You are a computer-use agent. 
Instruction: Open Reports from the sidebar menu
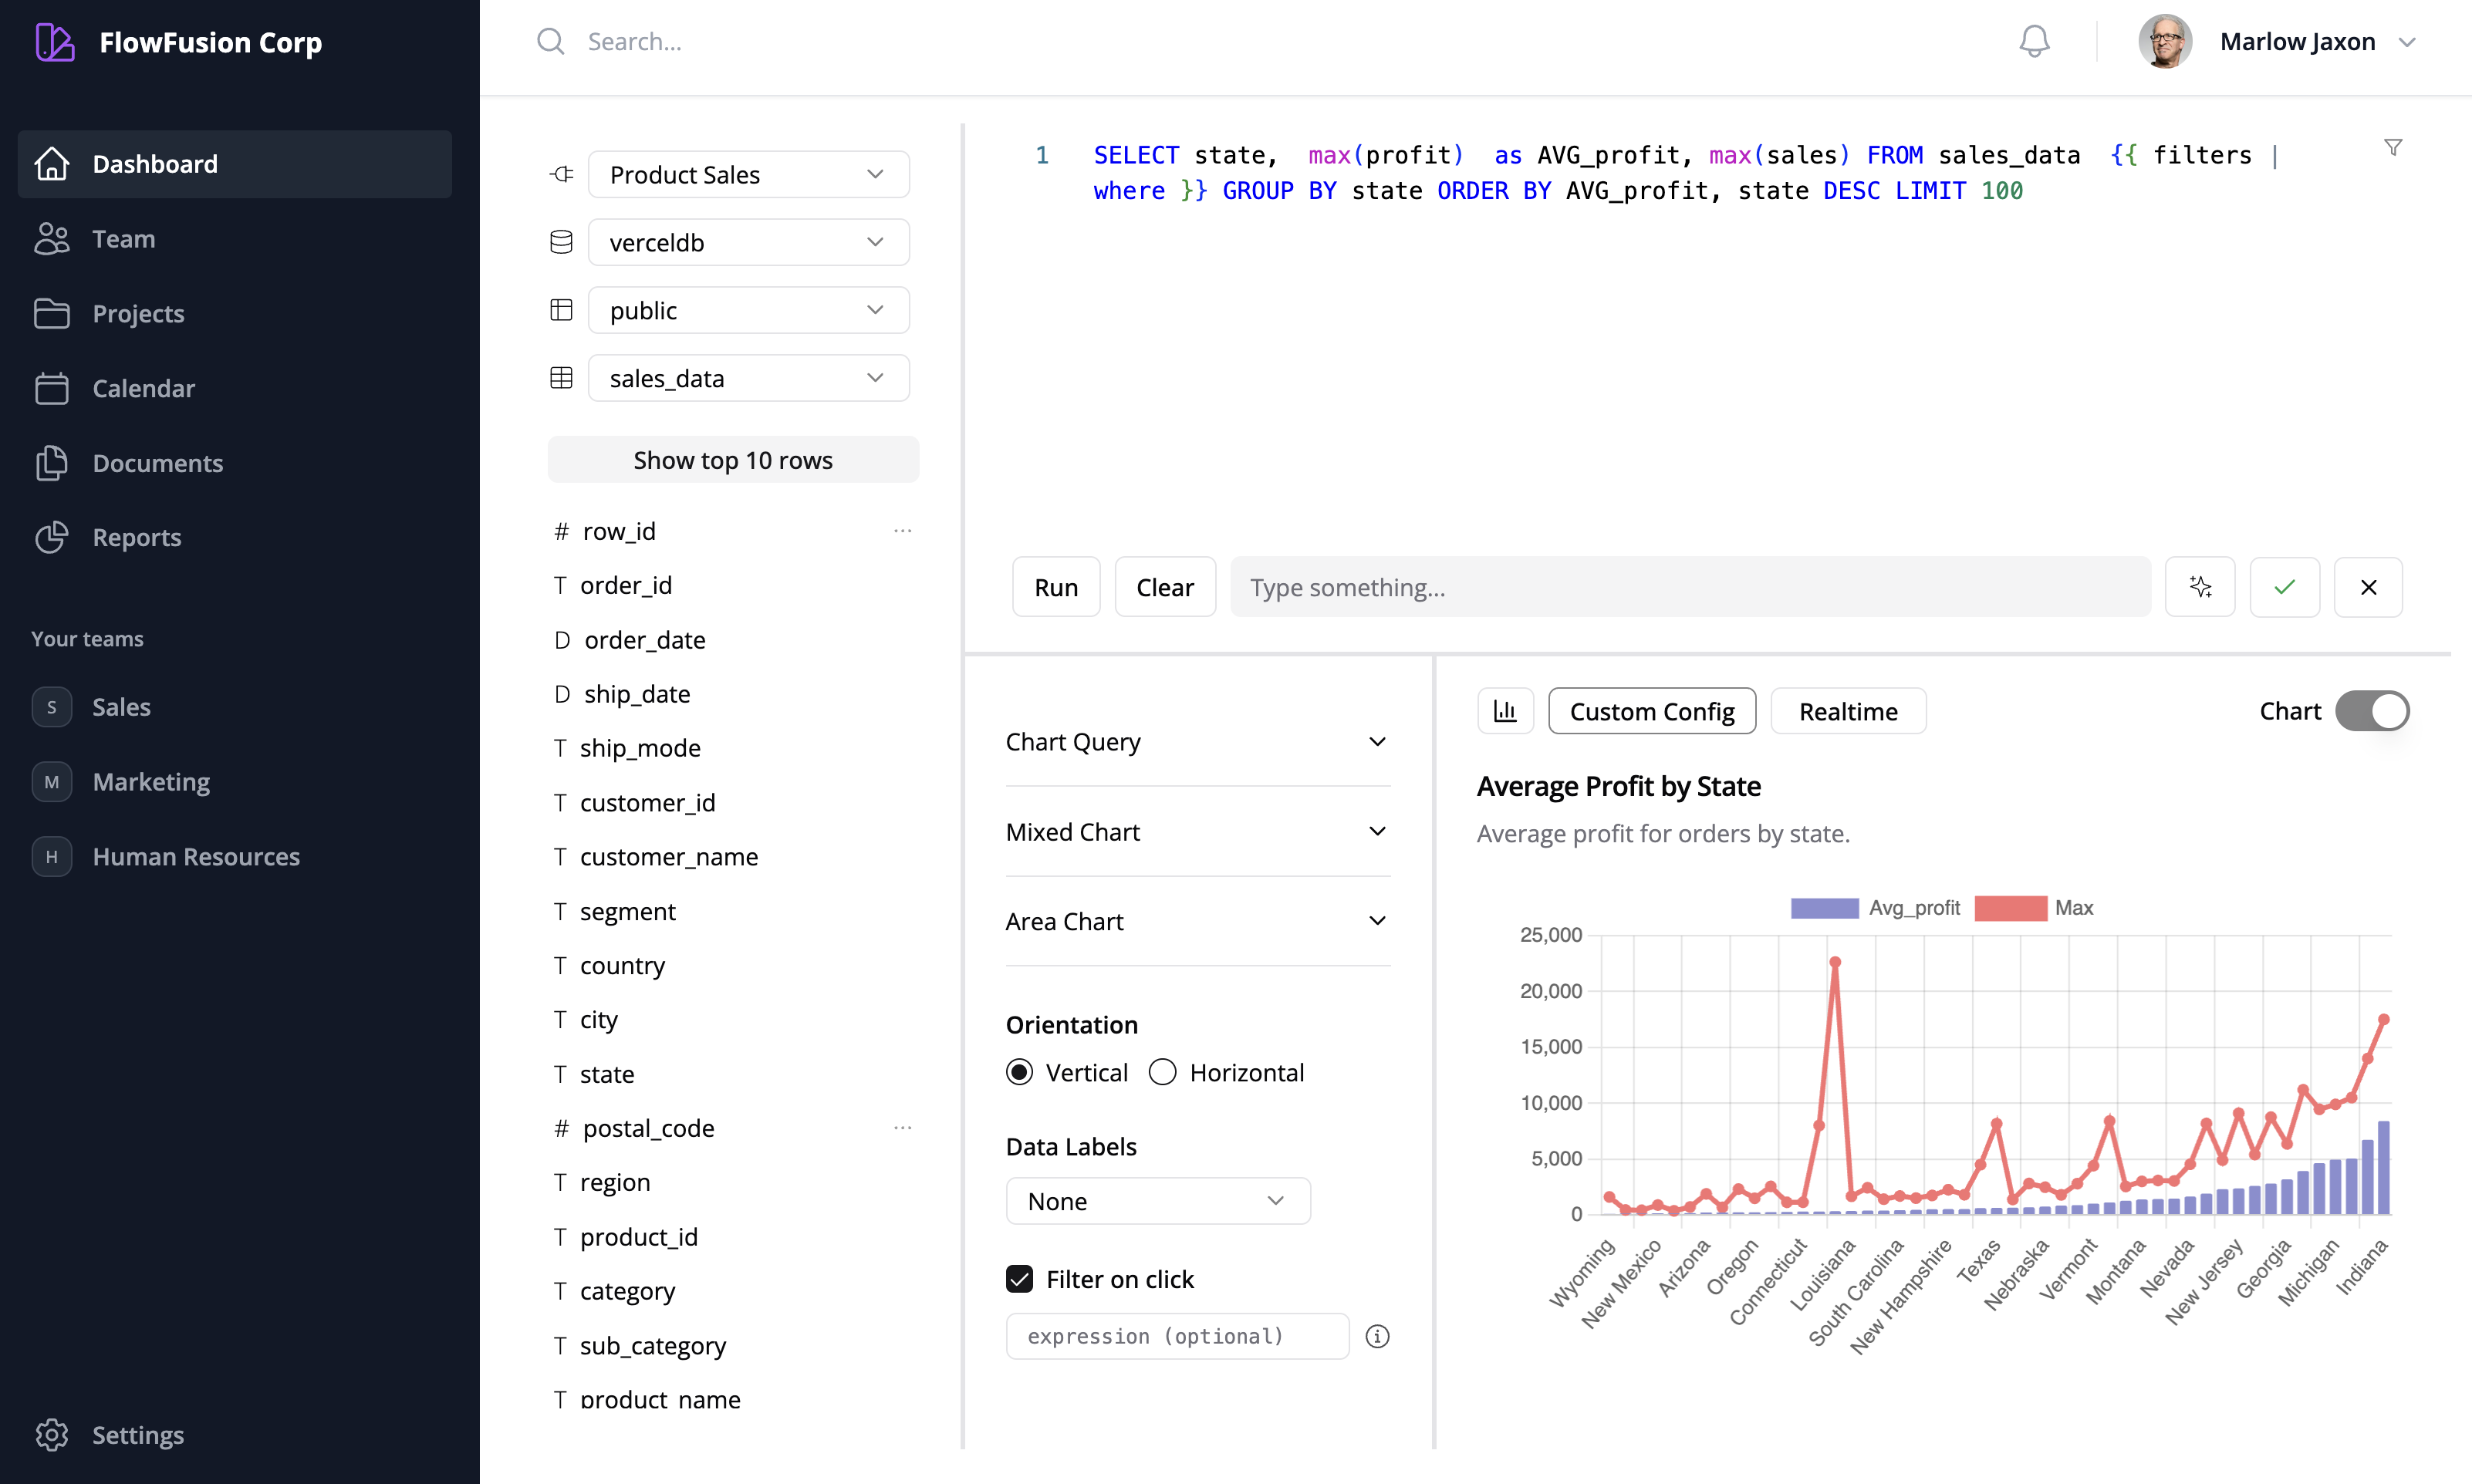(137, 537)
